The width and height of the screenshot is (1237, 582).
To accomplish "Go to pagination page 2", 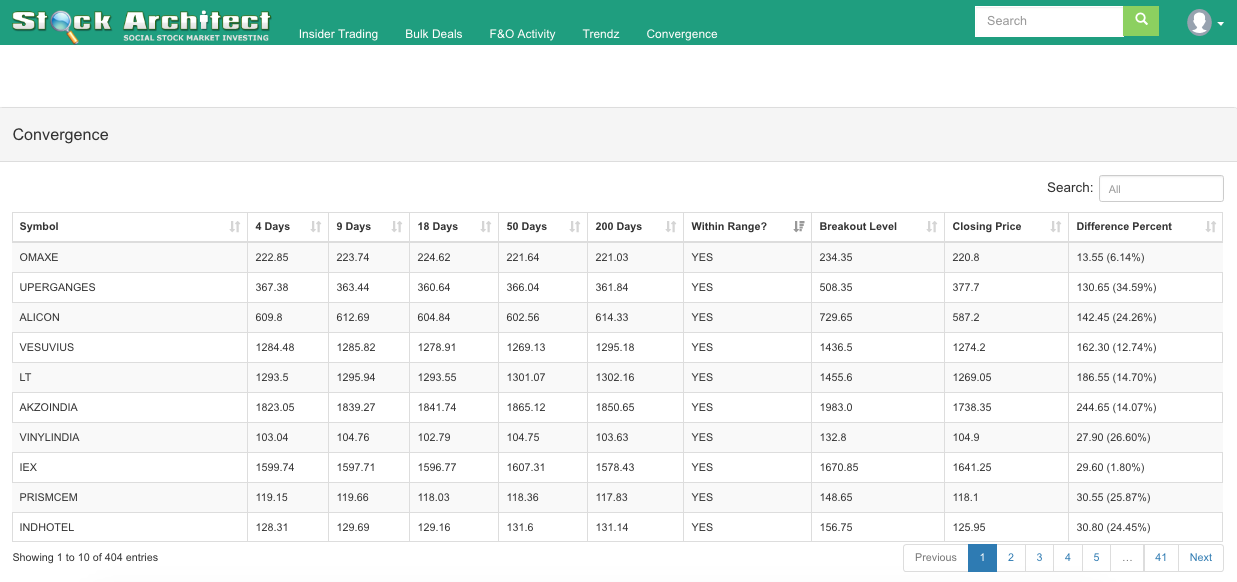I will pyautogui.click(x=1011, y=558).
